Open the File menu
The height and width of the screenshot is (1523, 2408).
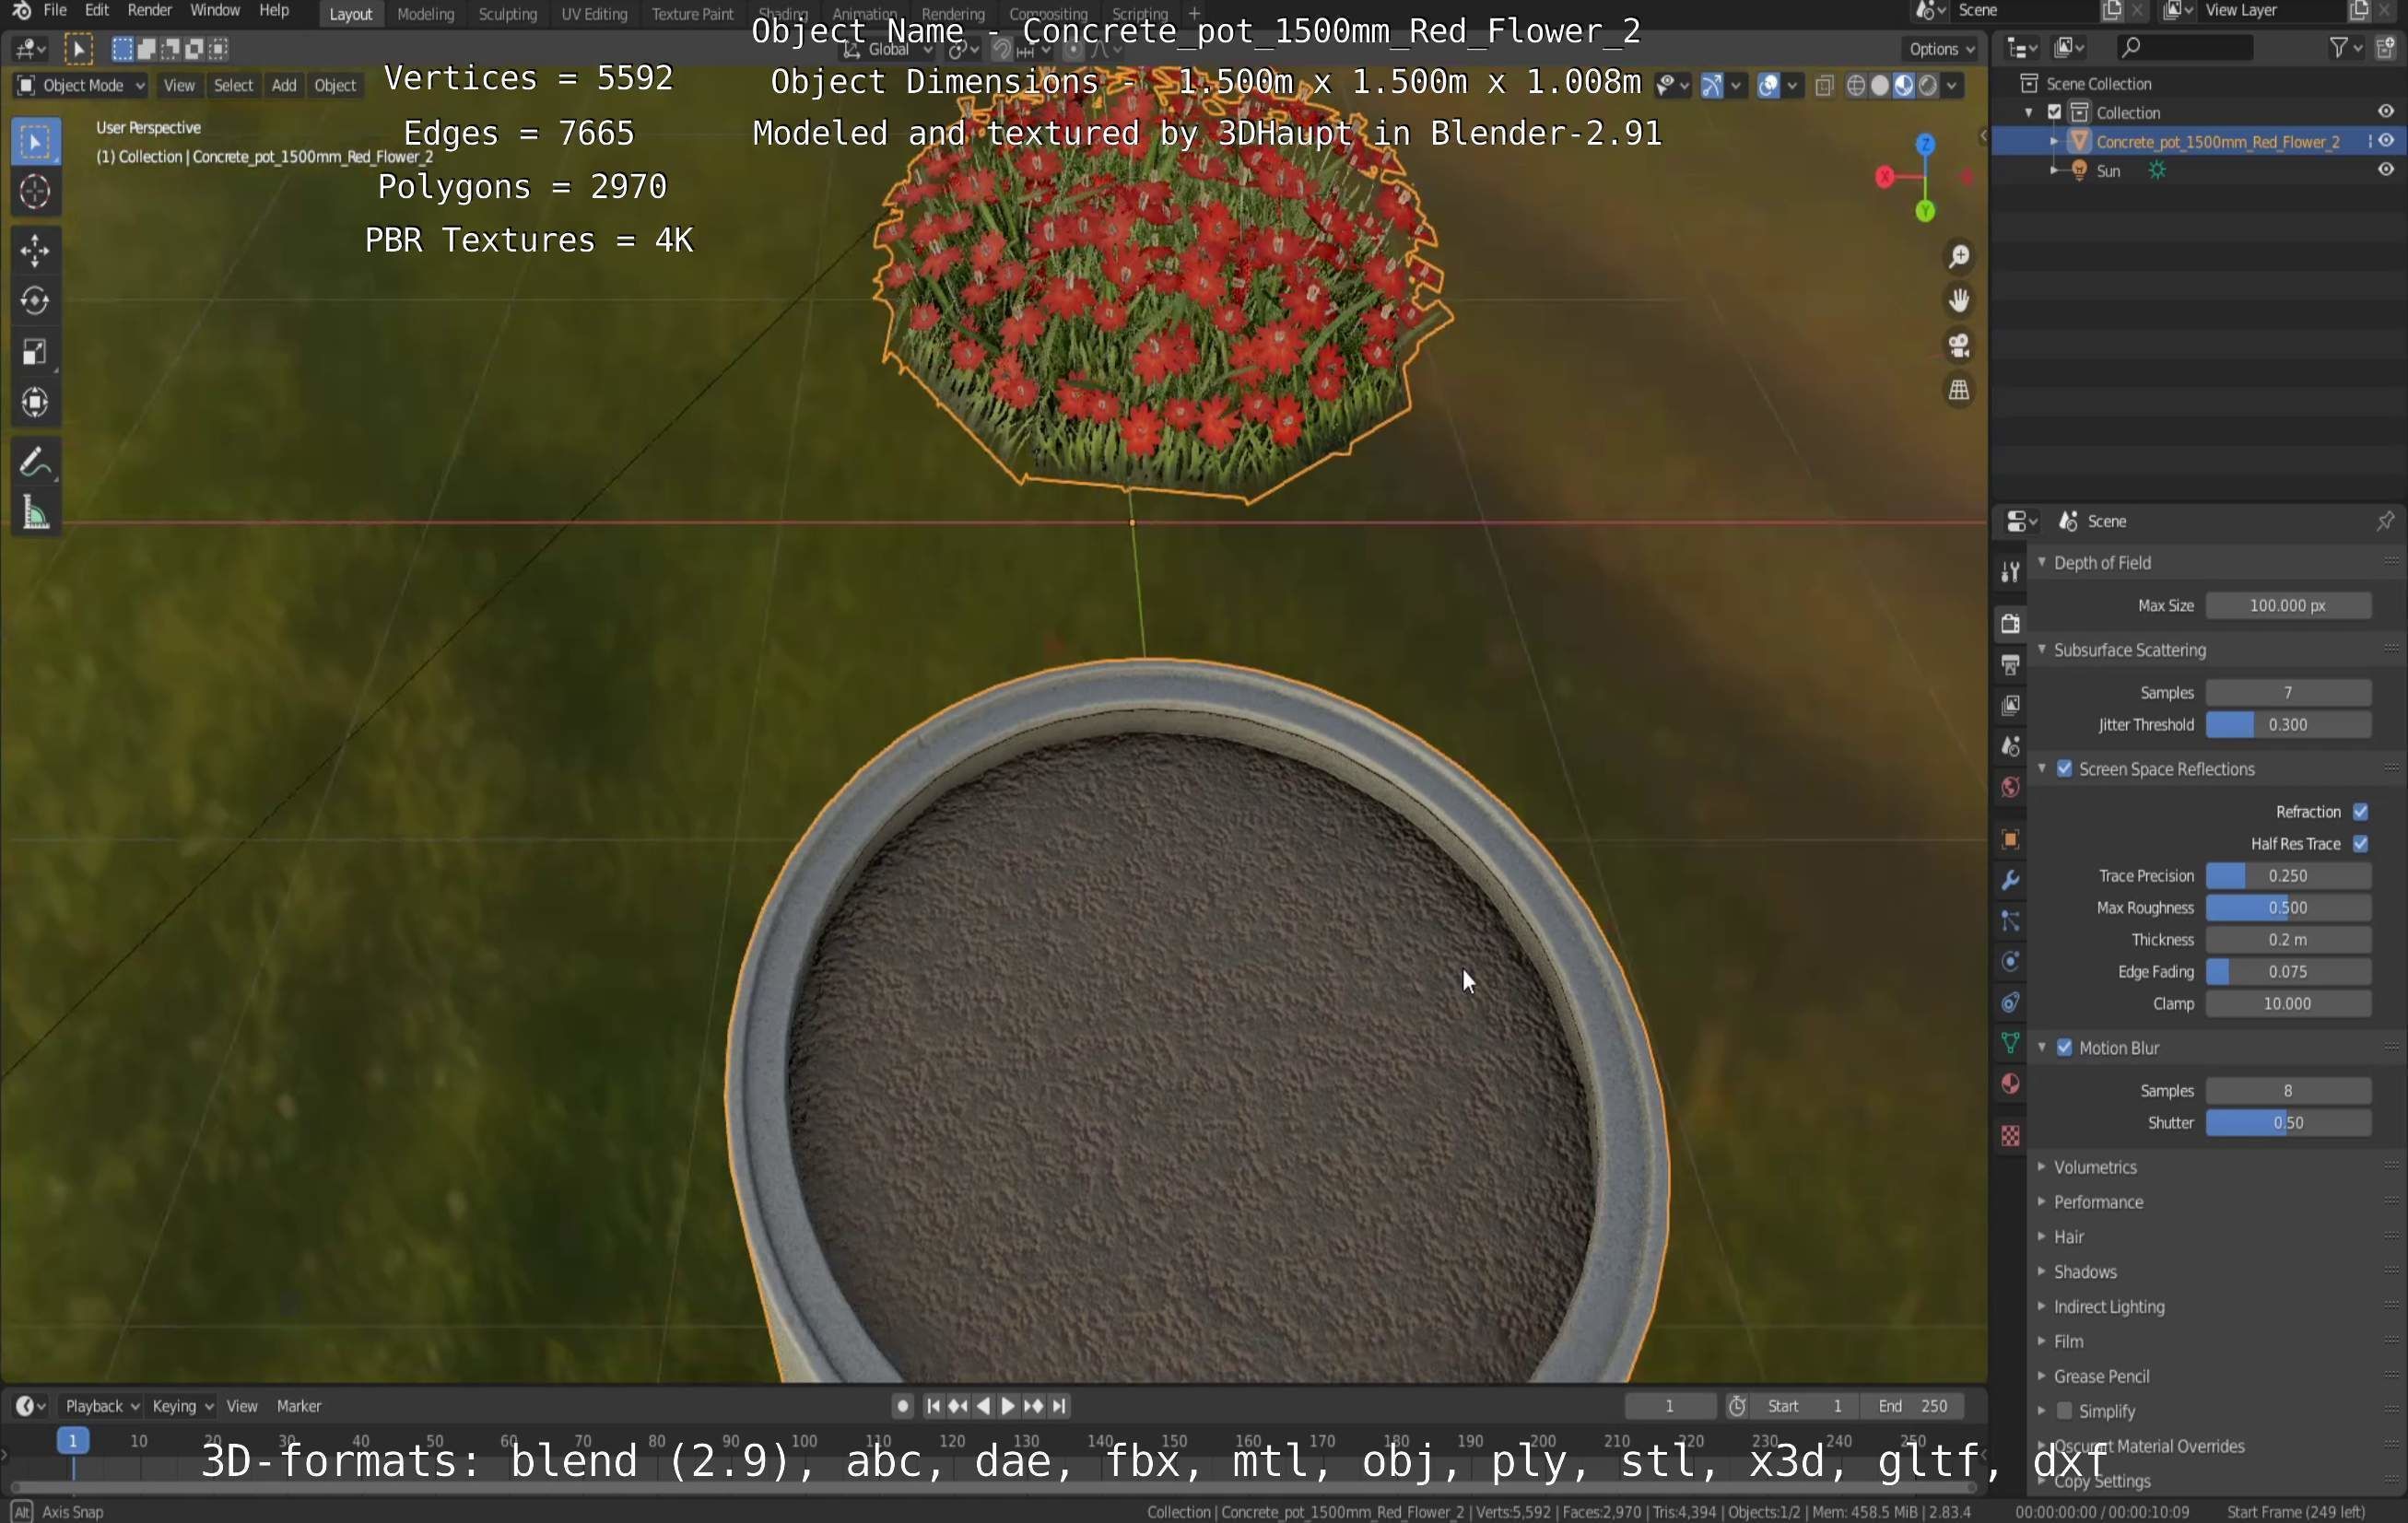click(x=55, y=11)
